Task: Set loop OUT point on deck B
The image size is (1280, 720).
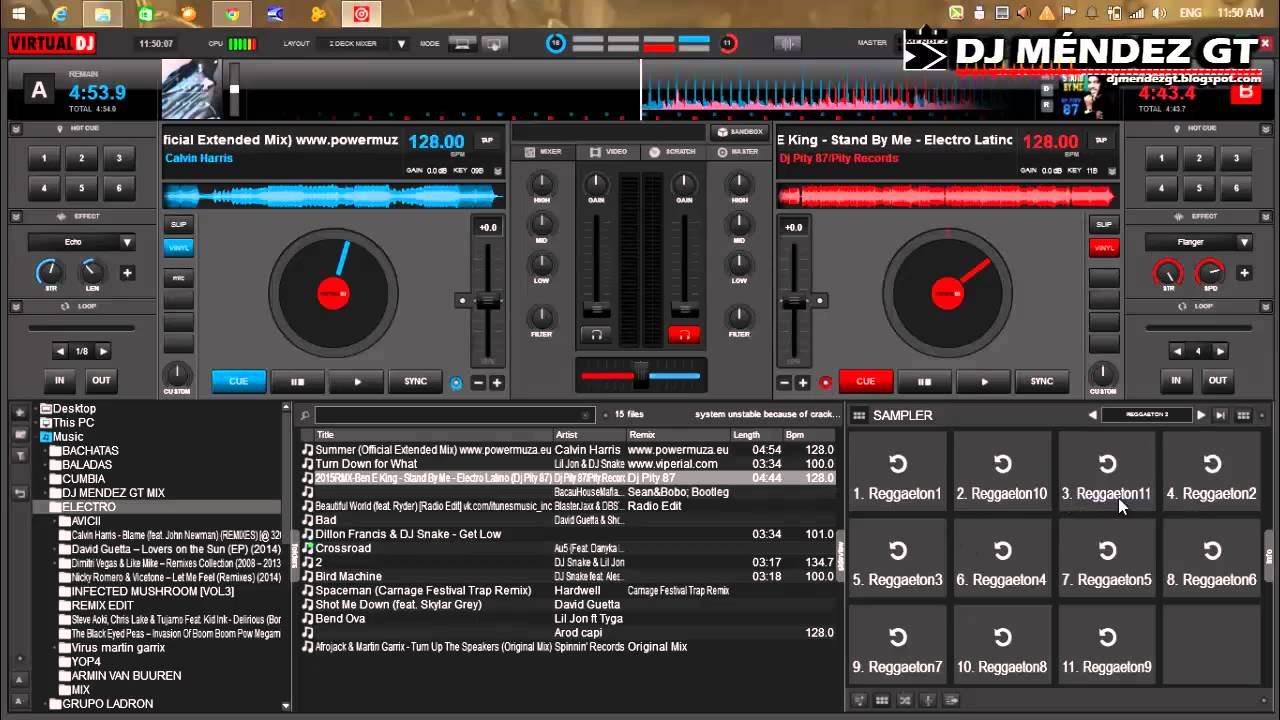Action: pyautogui.click(x=1217, y=381)
